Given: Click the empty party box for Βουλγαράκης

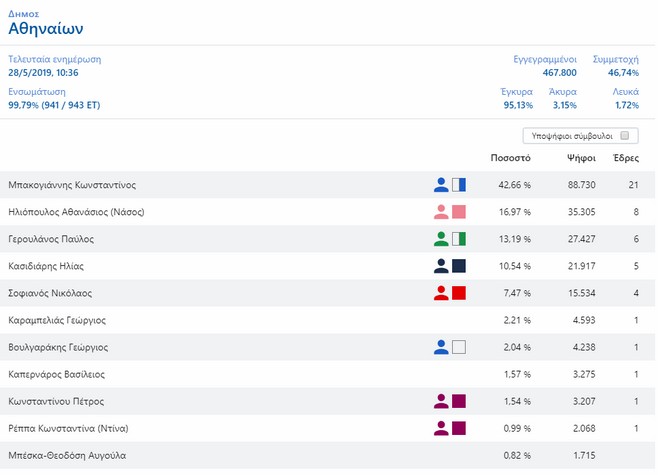Looking at the screenshot, I should pyautogui.click(x=459, y=347).
